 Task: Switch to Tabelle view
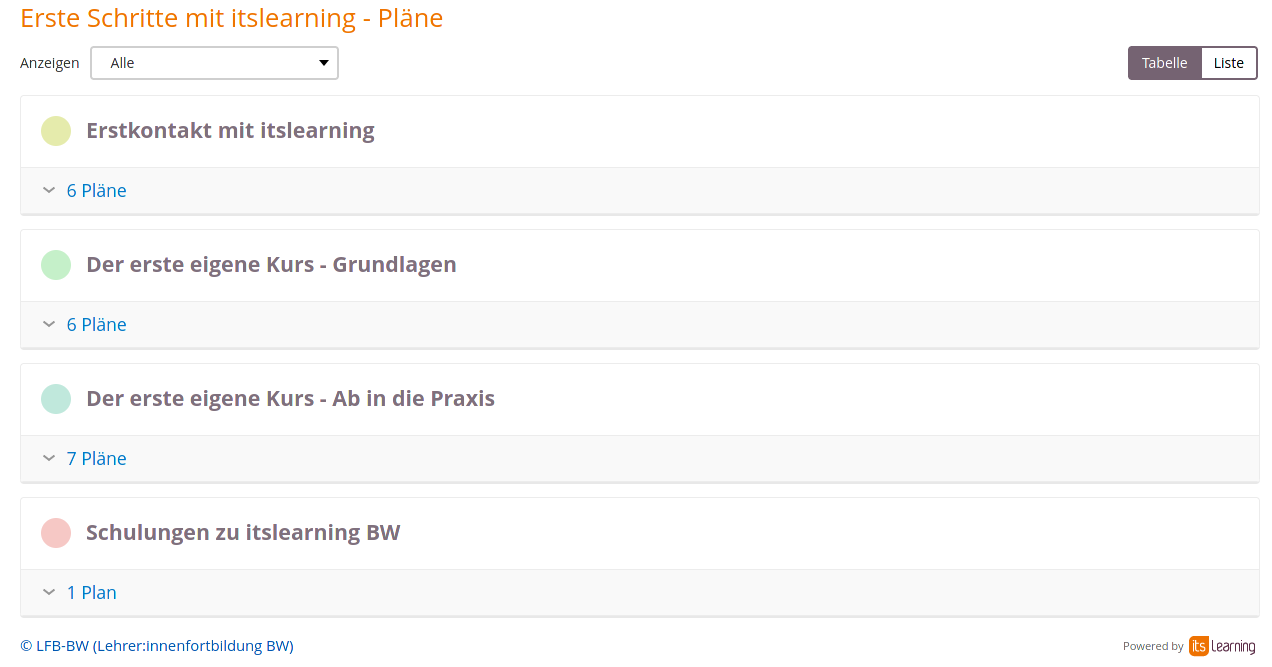[1164, 63]
